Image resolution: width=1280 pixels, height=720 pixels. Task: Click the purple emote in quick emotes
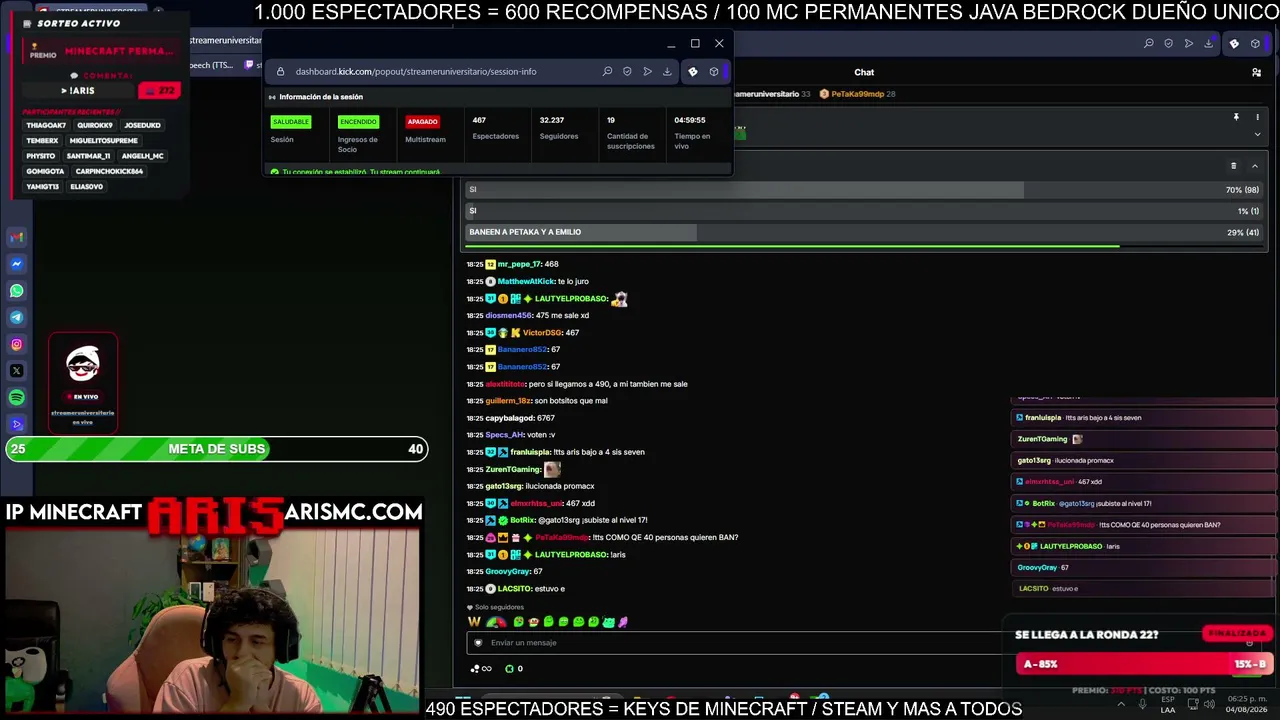(623, 622)
